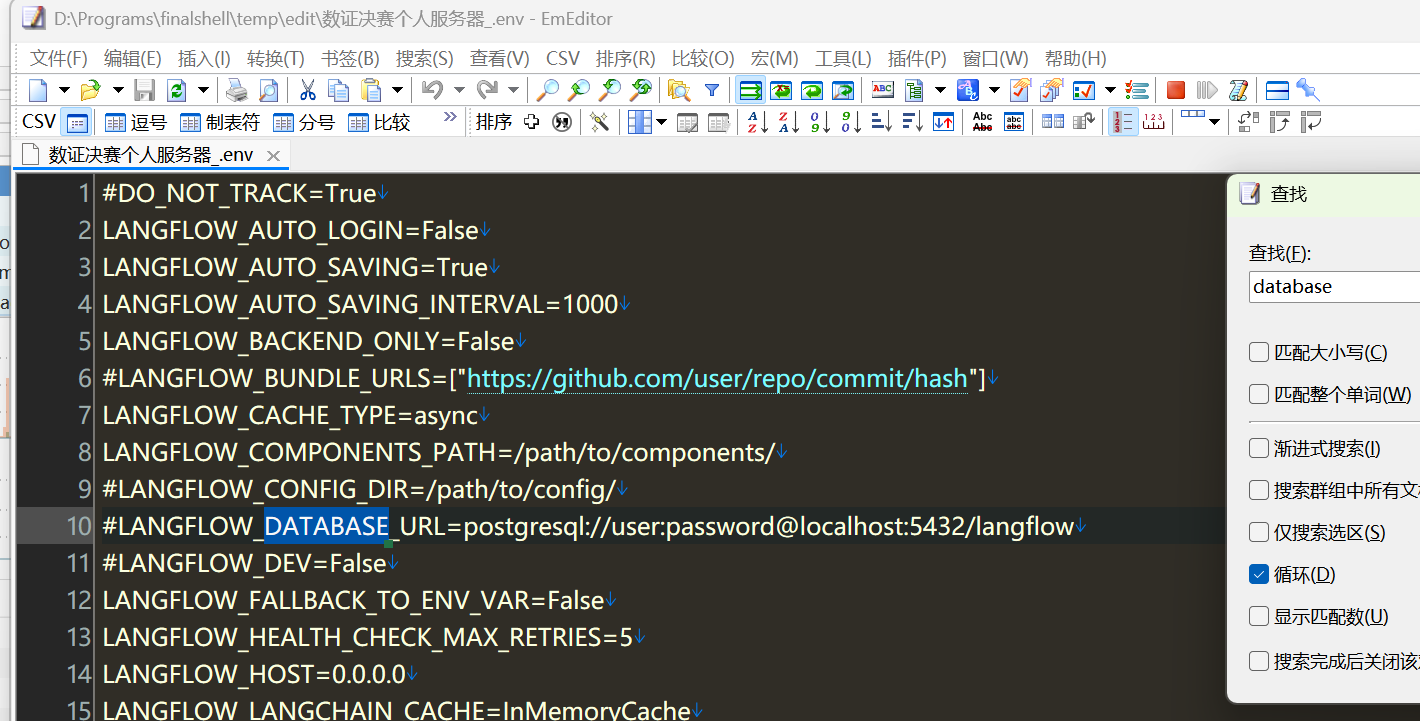
Task: Enable 渐进式搜索(I) checkbox
Action: click(1259, 448)
